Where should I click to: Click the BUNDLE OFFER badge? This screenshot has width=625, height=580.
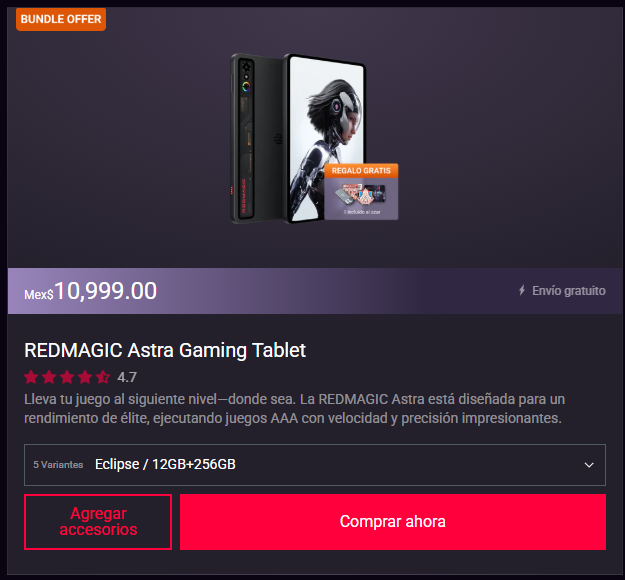click(61, 19)
